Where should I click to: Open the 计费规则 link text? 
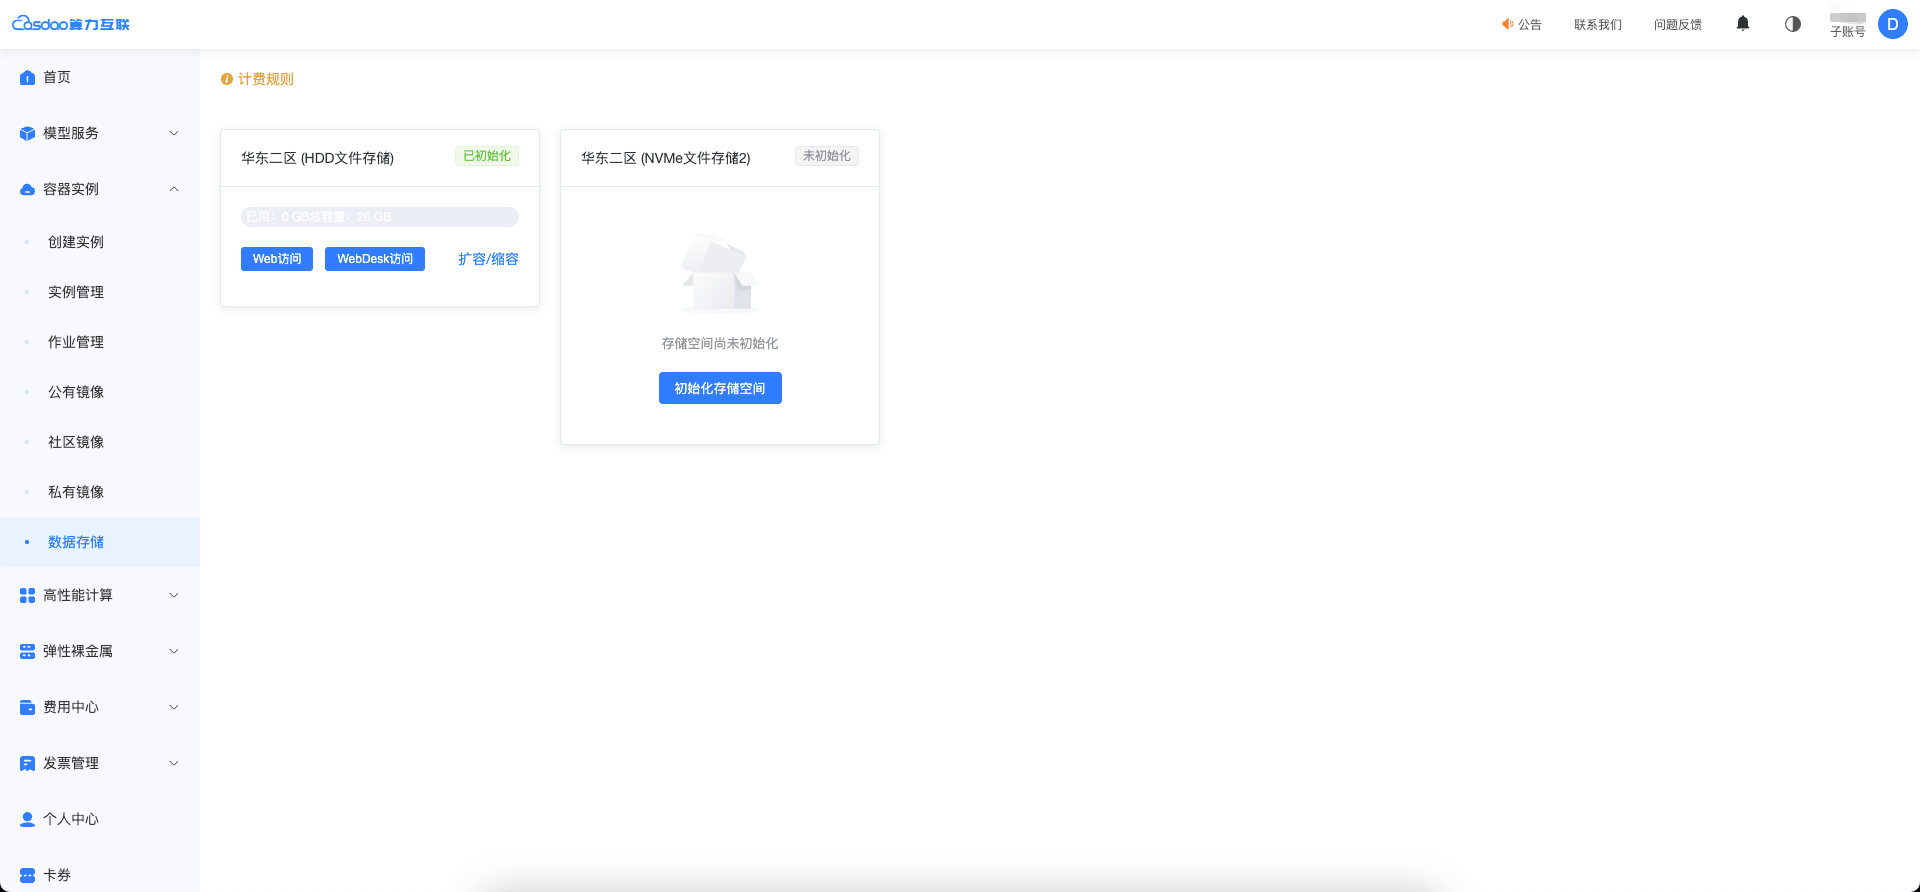[266, 79]
